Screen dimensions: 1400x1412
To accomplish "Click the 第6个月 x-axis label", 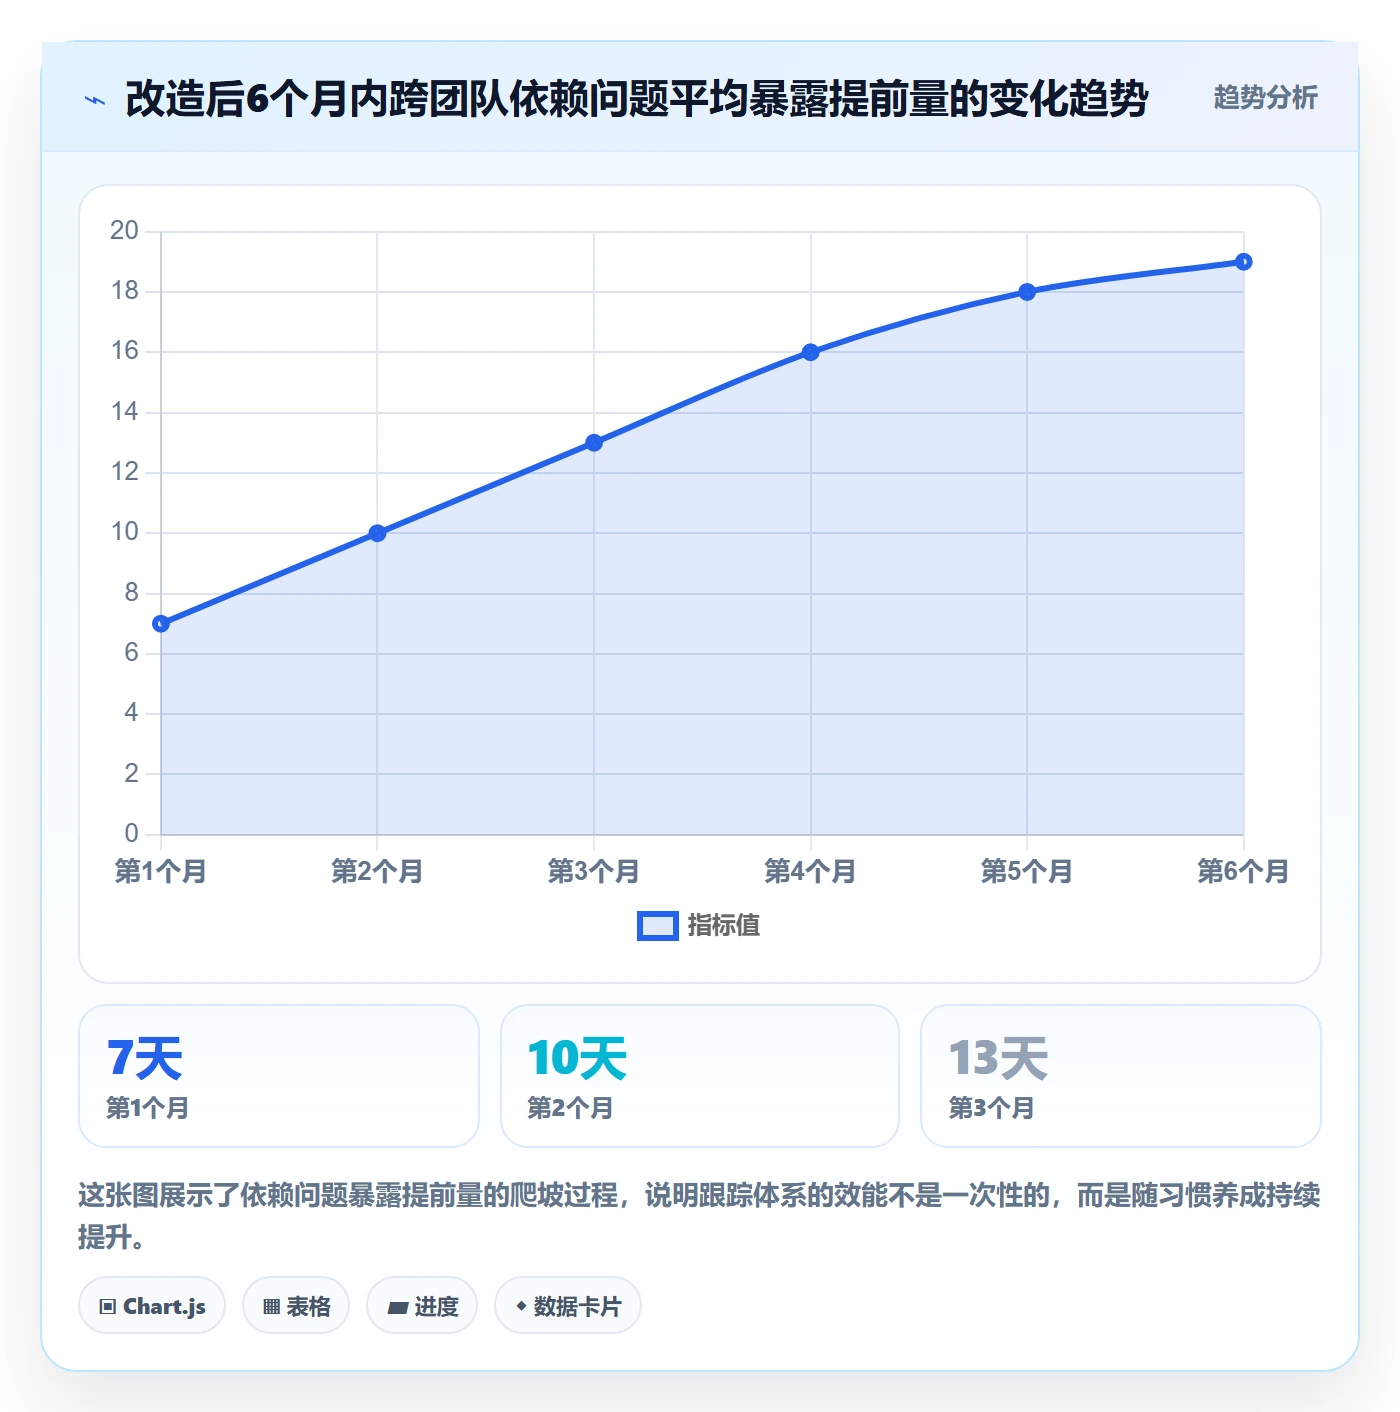I will pyautogui.click(x=1244, y=872).
